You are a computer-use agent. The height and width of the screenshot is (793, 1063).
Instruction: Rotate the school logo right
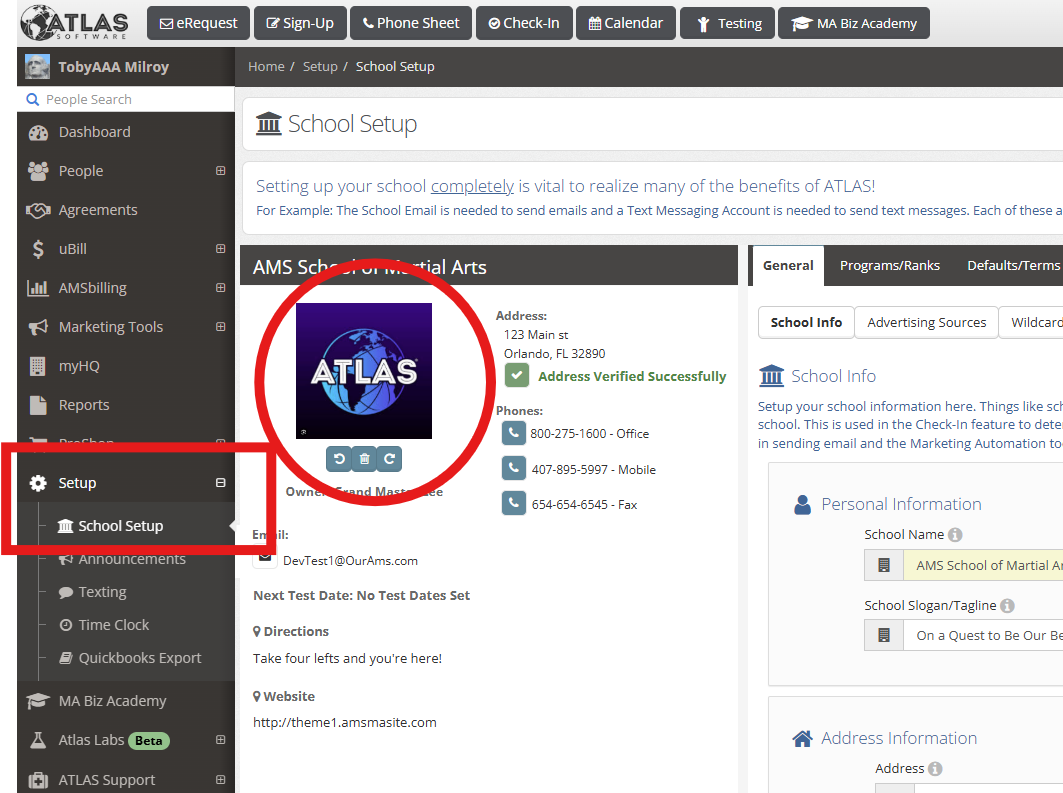click(390, 458)
